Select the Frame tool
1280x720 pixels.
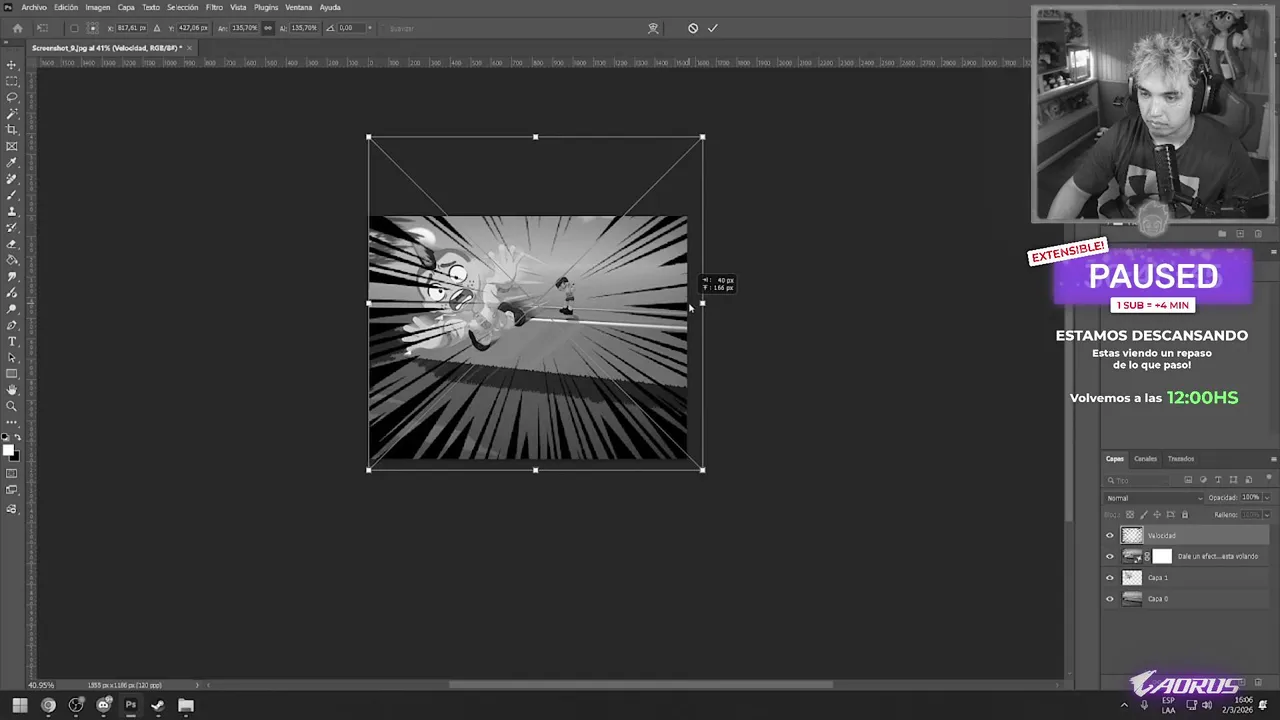pyautogui.click(x=12, y=146)
